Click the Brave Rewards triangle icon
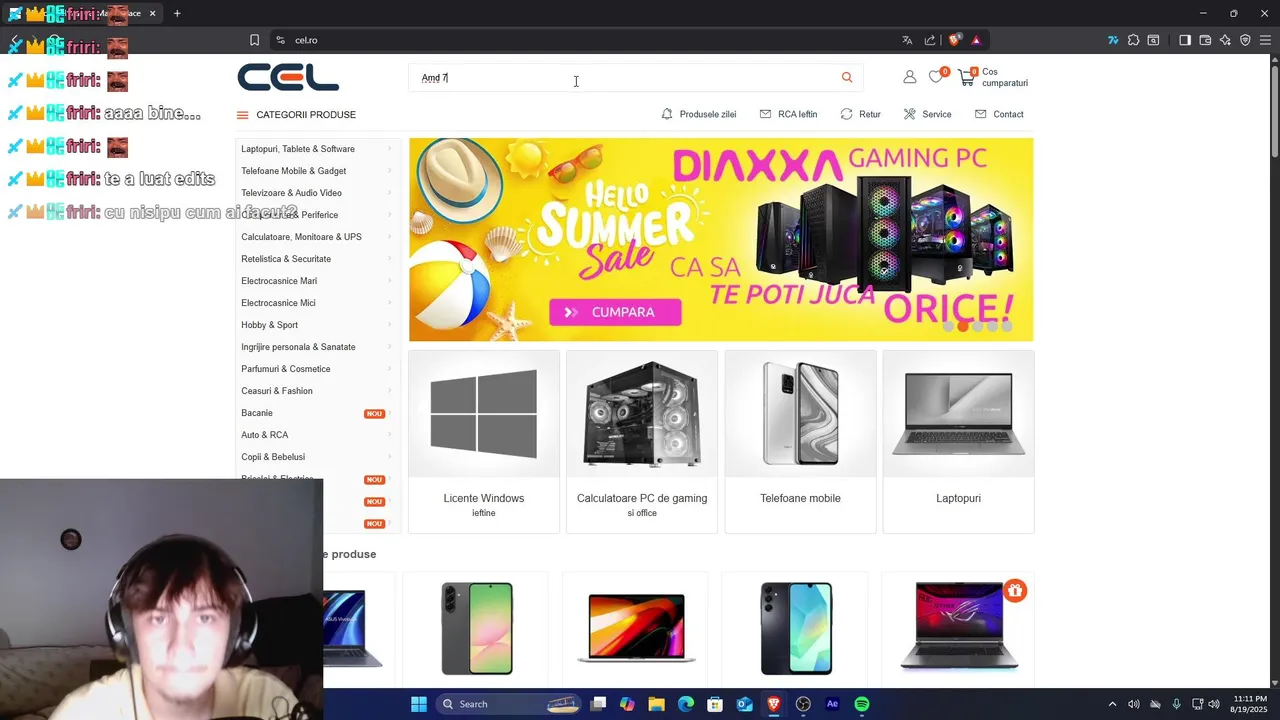 [x=976, y=40]
